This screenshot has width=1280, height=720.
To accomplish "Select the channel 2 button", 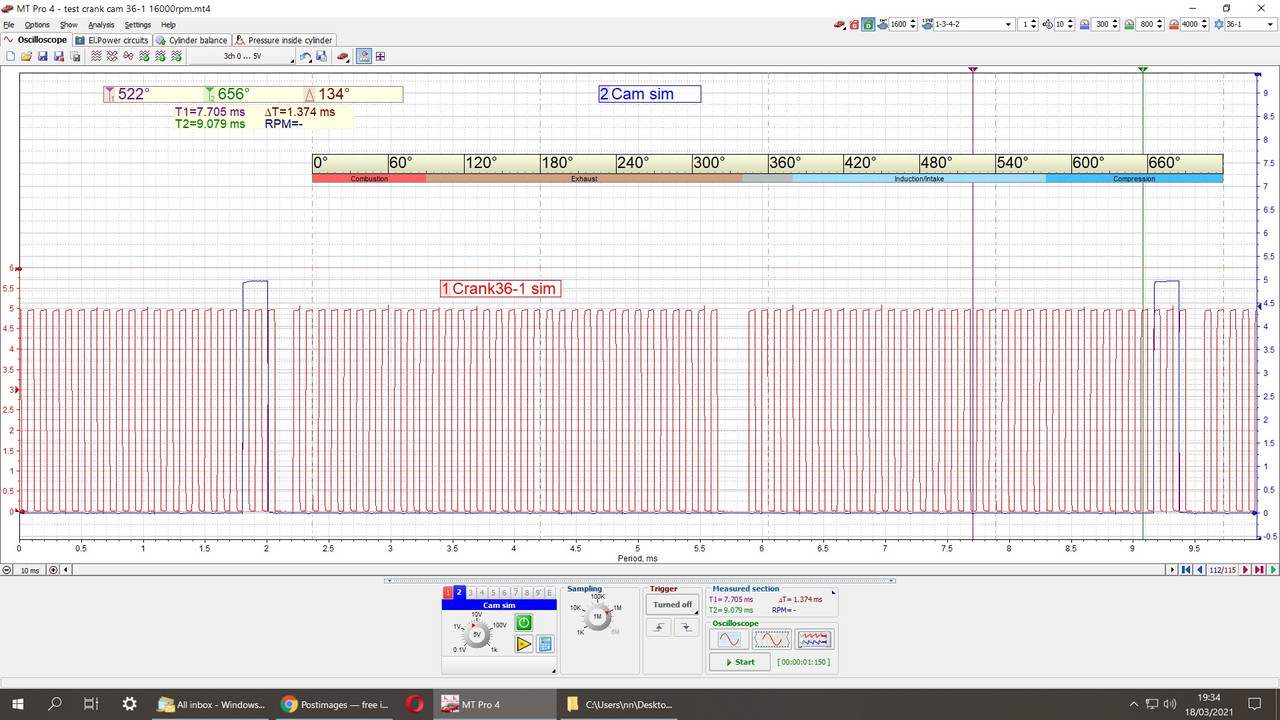I will (x=459, y=592).
